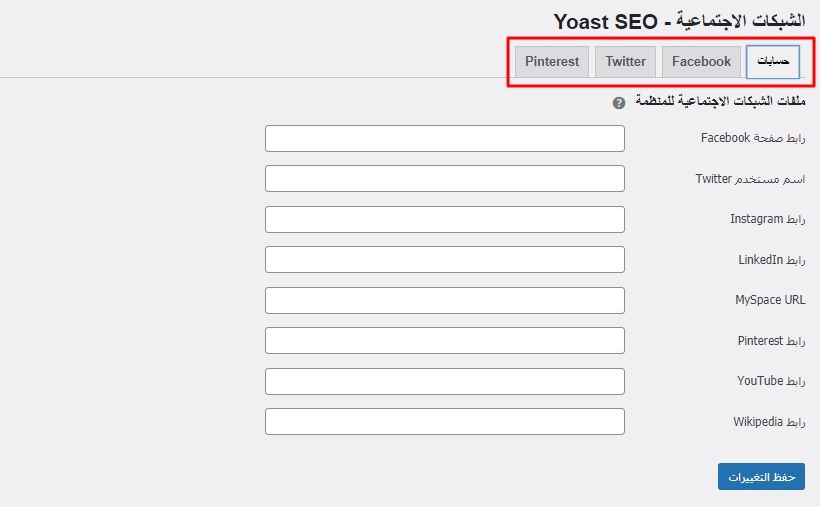Click the MySpace URL label
The width and height of the screenshot is (820, 507).
click(769, 300)
